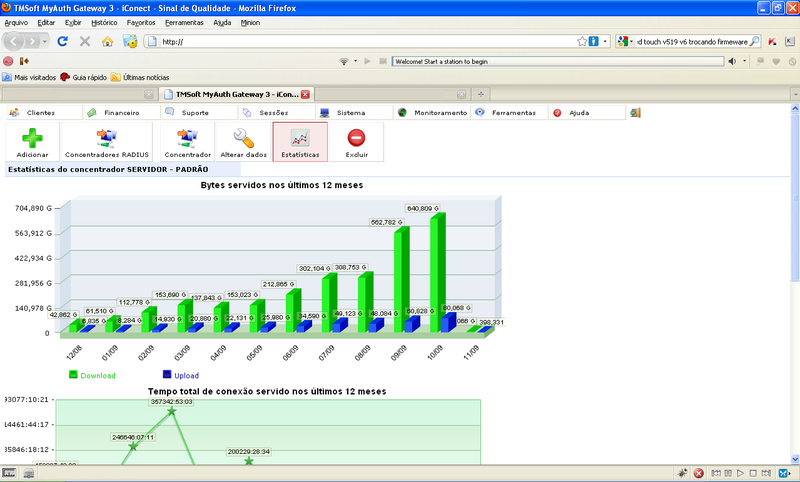Open Alterar dados wrench icon
Viewport: 800px width, 482px height.
[243, 138]
